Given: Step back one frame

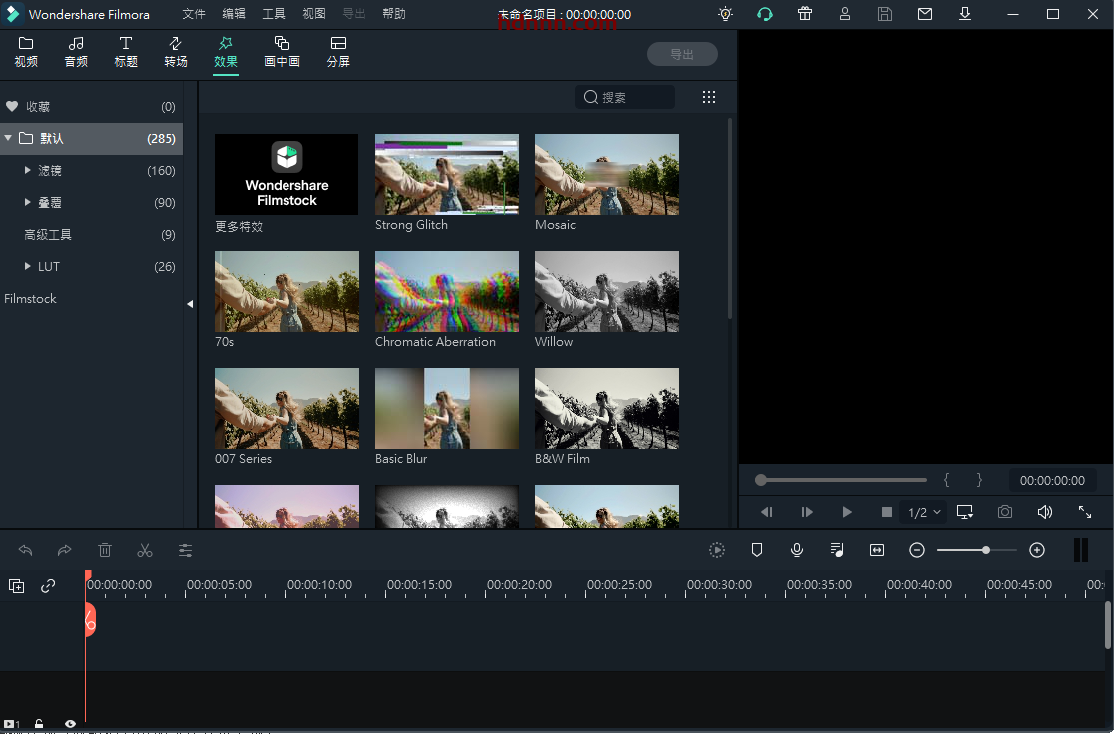Looking at the screenshot, I should [767, 512].
